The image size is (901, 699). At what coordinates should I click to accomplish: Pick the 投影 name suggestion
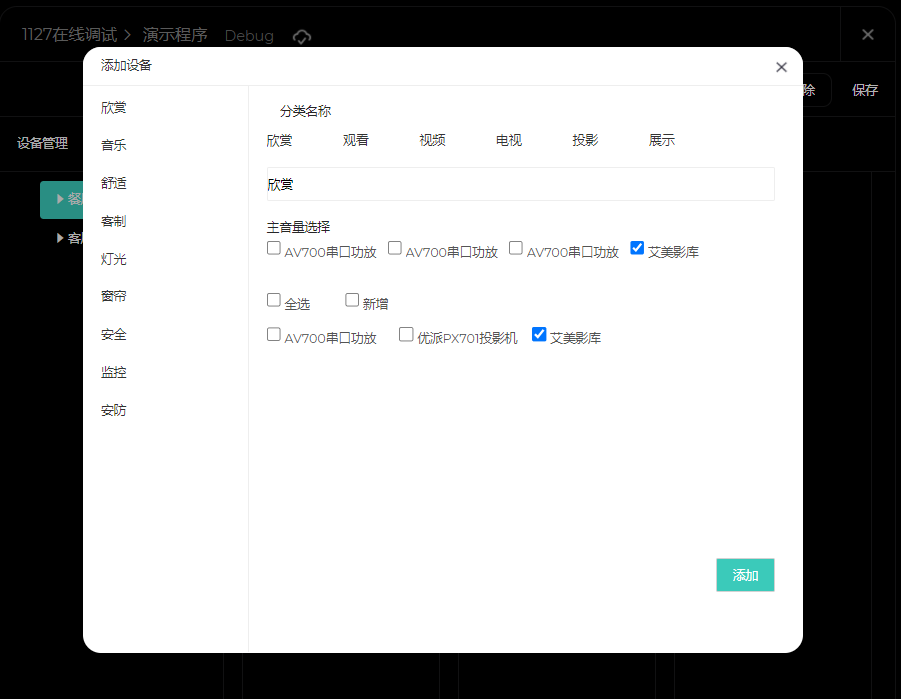pyautogui.click(x=585, y=140)
